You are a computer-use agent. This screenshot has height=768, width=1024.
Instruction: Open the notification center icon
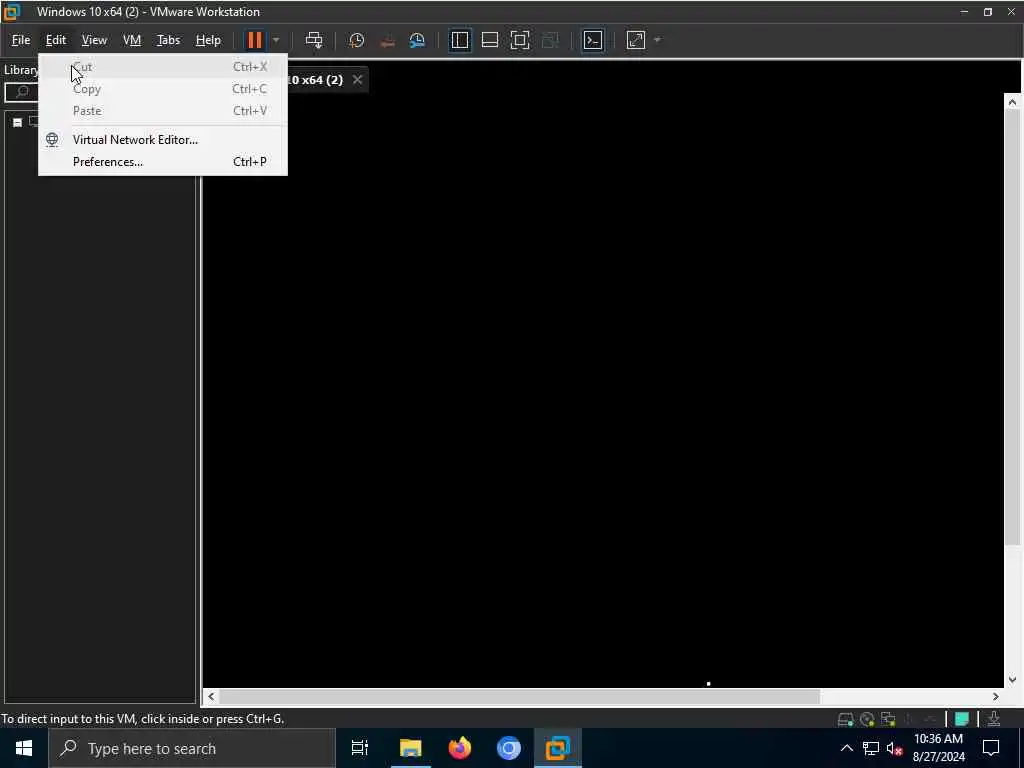(x=991, y=748)
